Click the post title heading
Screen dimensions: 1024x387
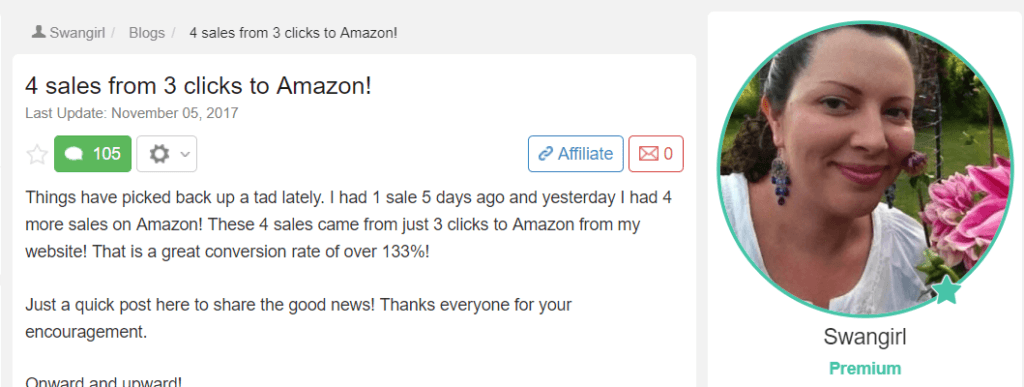pyautogui.click(x=199, y=85)
